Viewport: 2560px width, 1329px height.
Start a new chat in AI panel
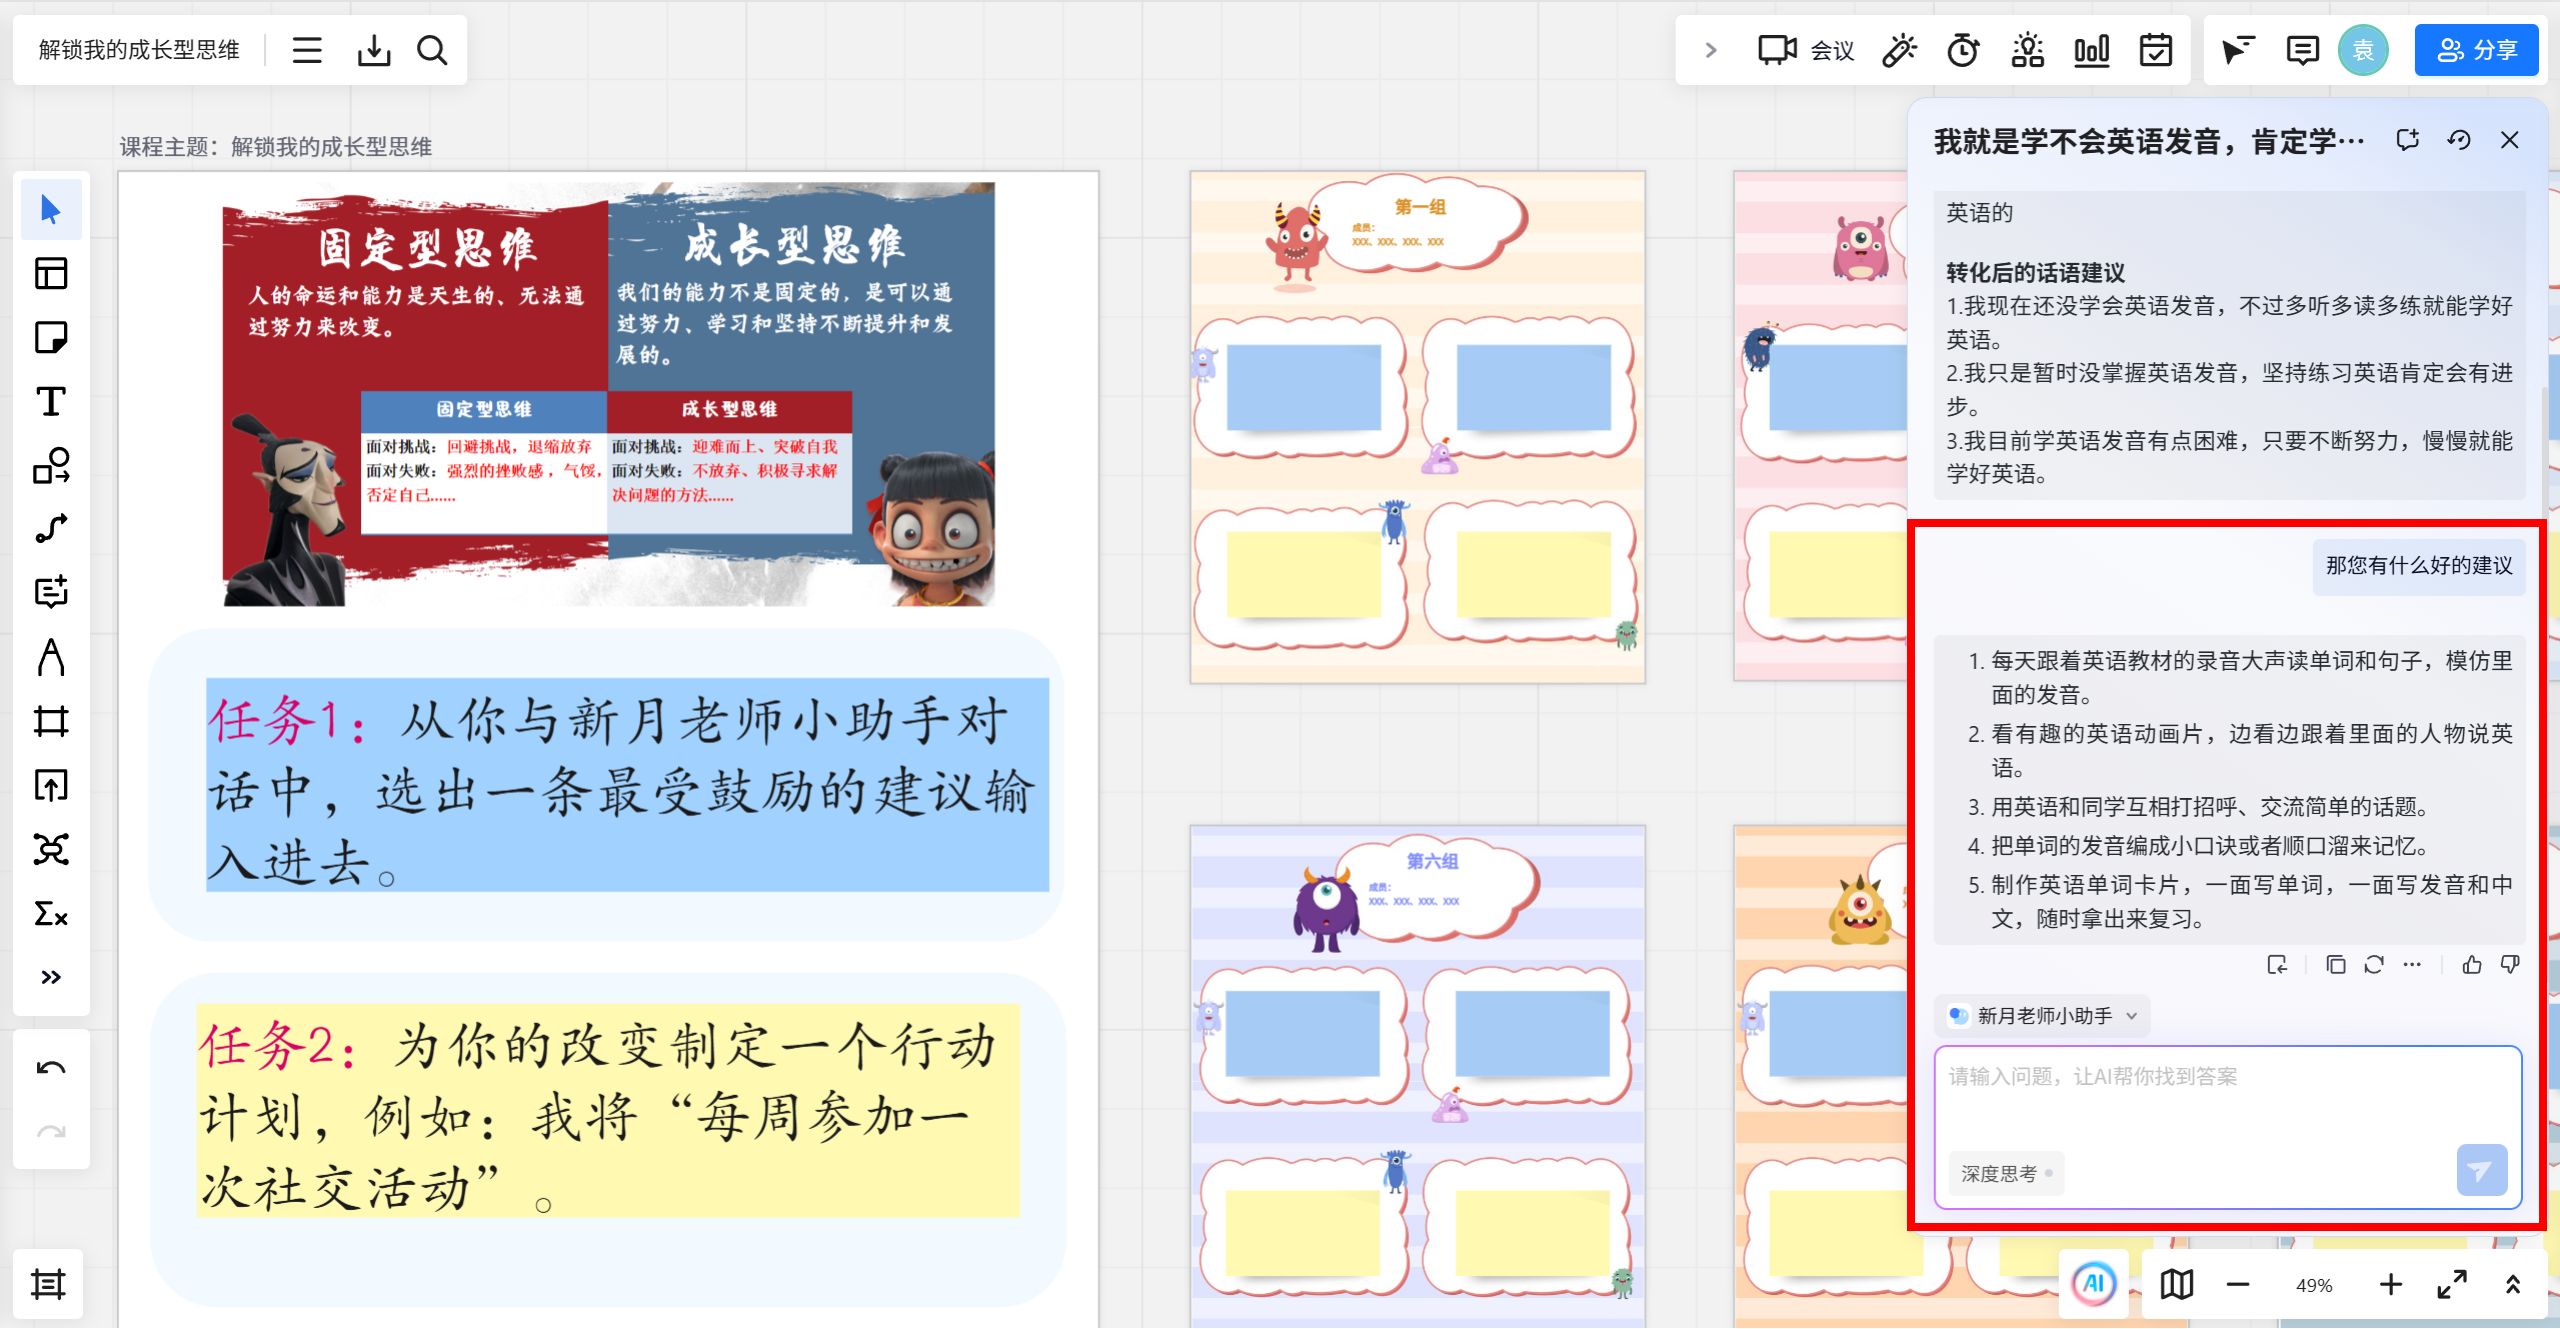[2407, 140]
